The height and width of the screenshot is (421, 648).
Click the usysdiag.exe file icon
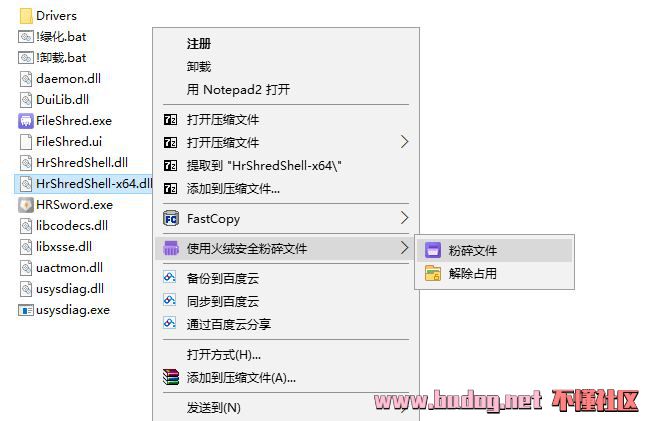click(x=26, y=310)
